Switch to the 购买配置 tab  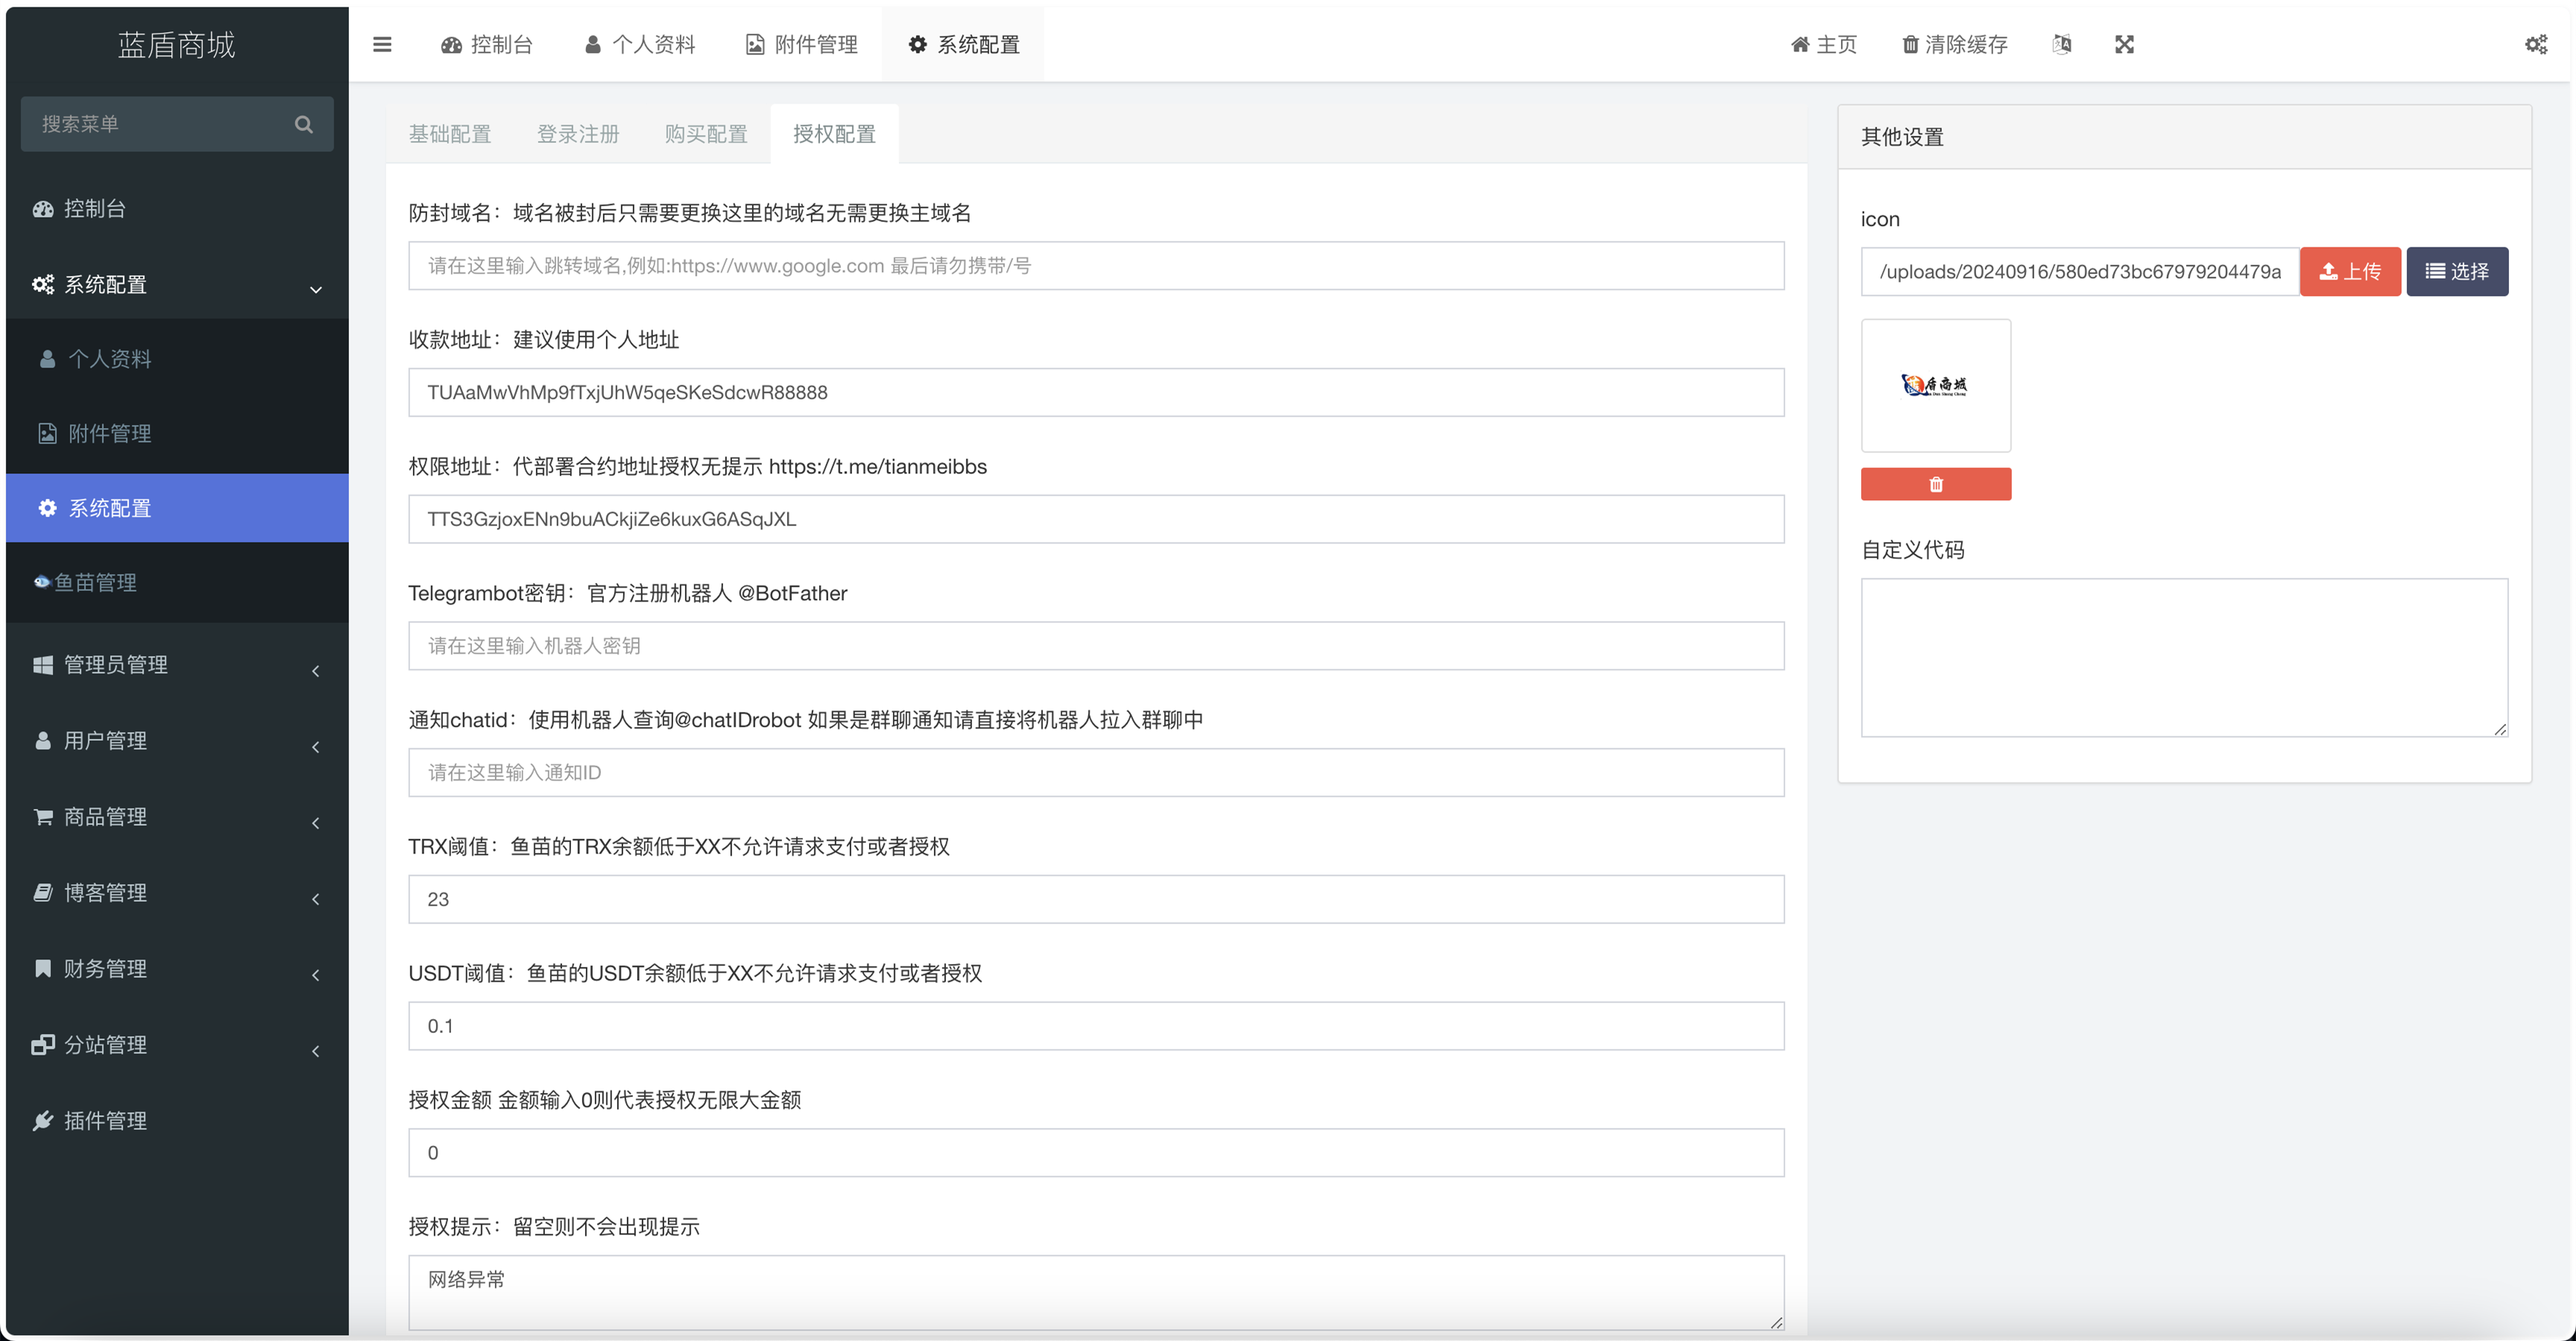click(706, 134)
